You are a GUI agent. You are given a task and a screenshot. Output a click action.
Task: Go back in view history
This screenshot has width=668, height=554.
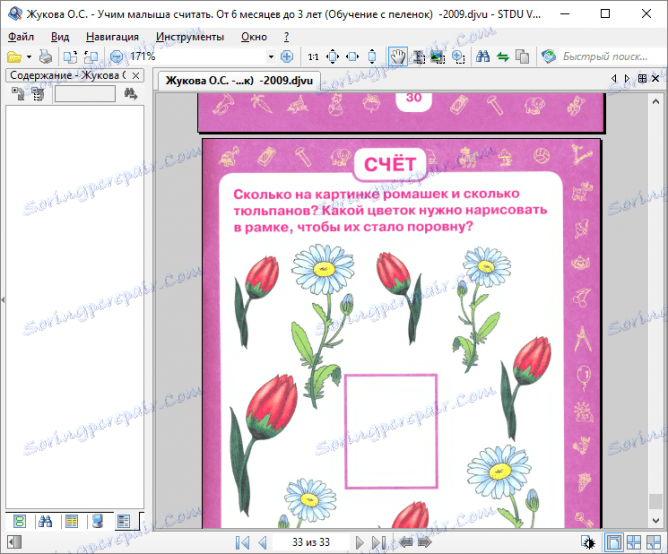coord(406,542)
